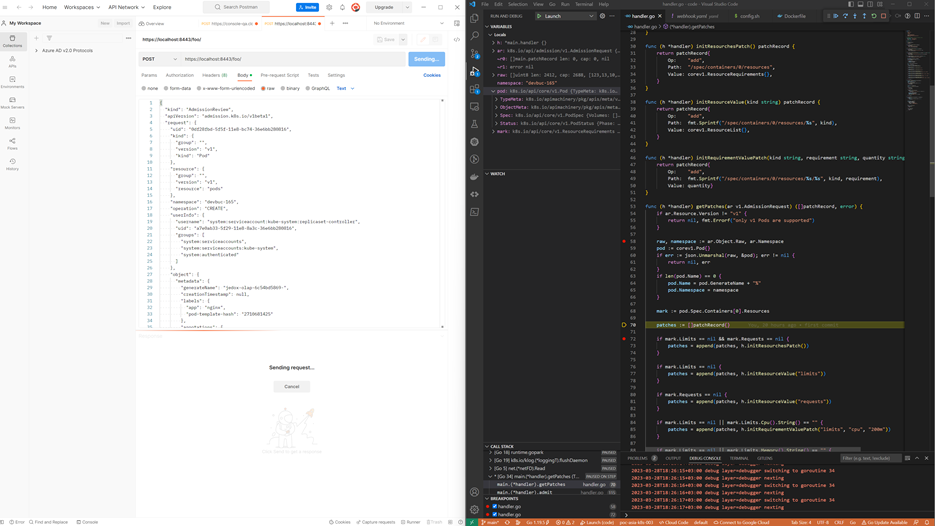Open the Flows sidebar section

point(12,144)
